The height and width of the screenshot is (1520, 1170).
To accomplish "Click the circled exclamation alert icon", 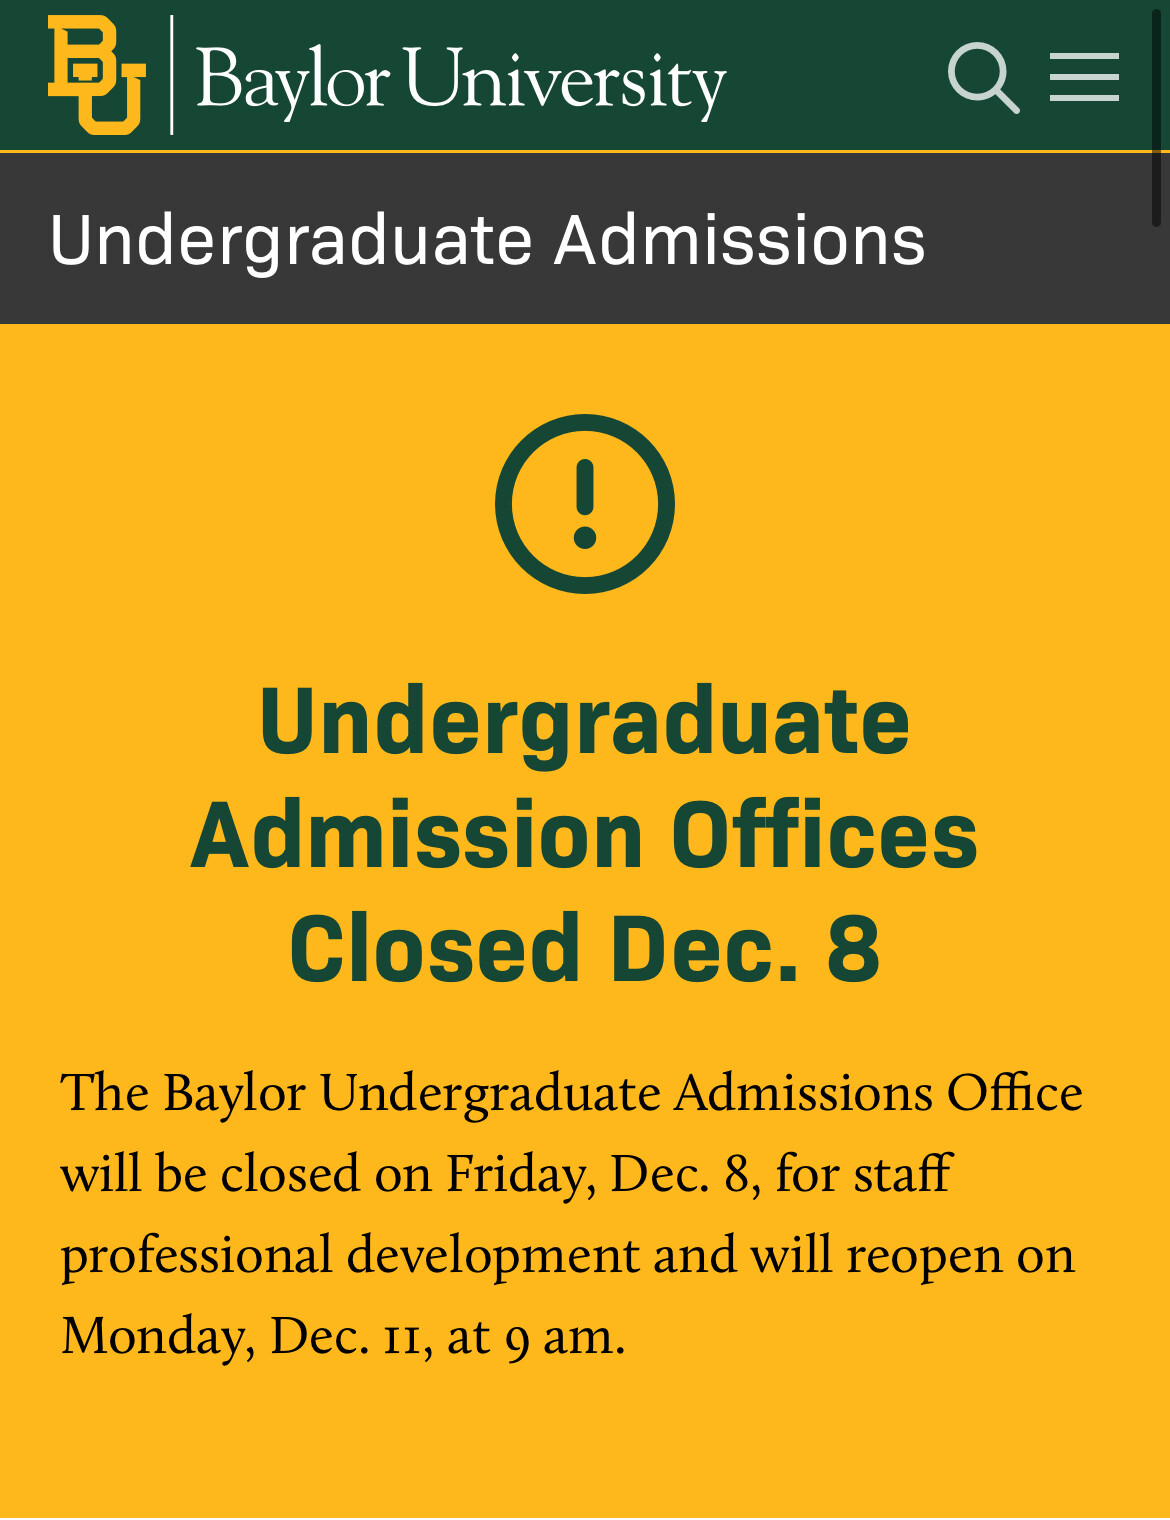I will point(585,503).
